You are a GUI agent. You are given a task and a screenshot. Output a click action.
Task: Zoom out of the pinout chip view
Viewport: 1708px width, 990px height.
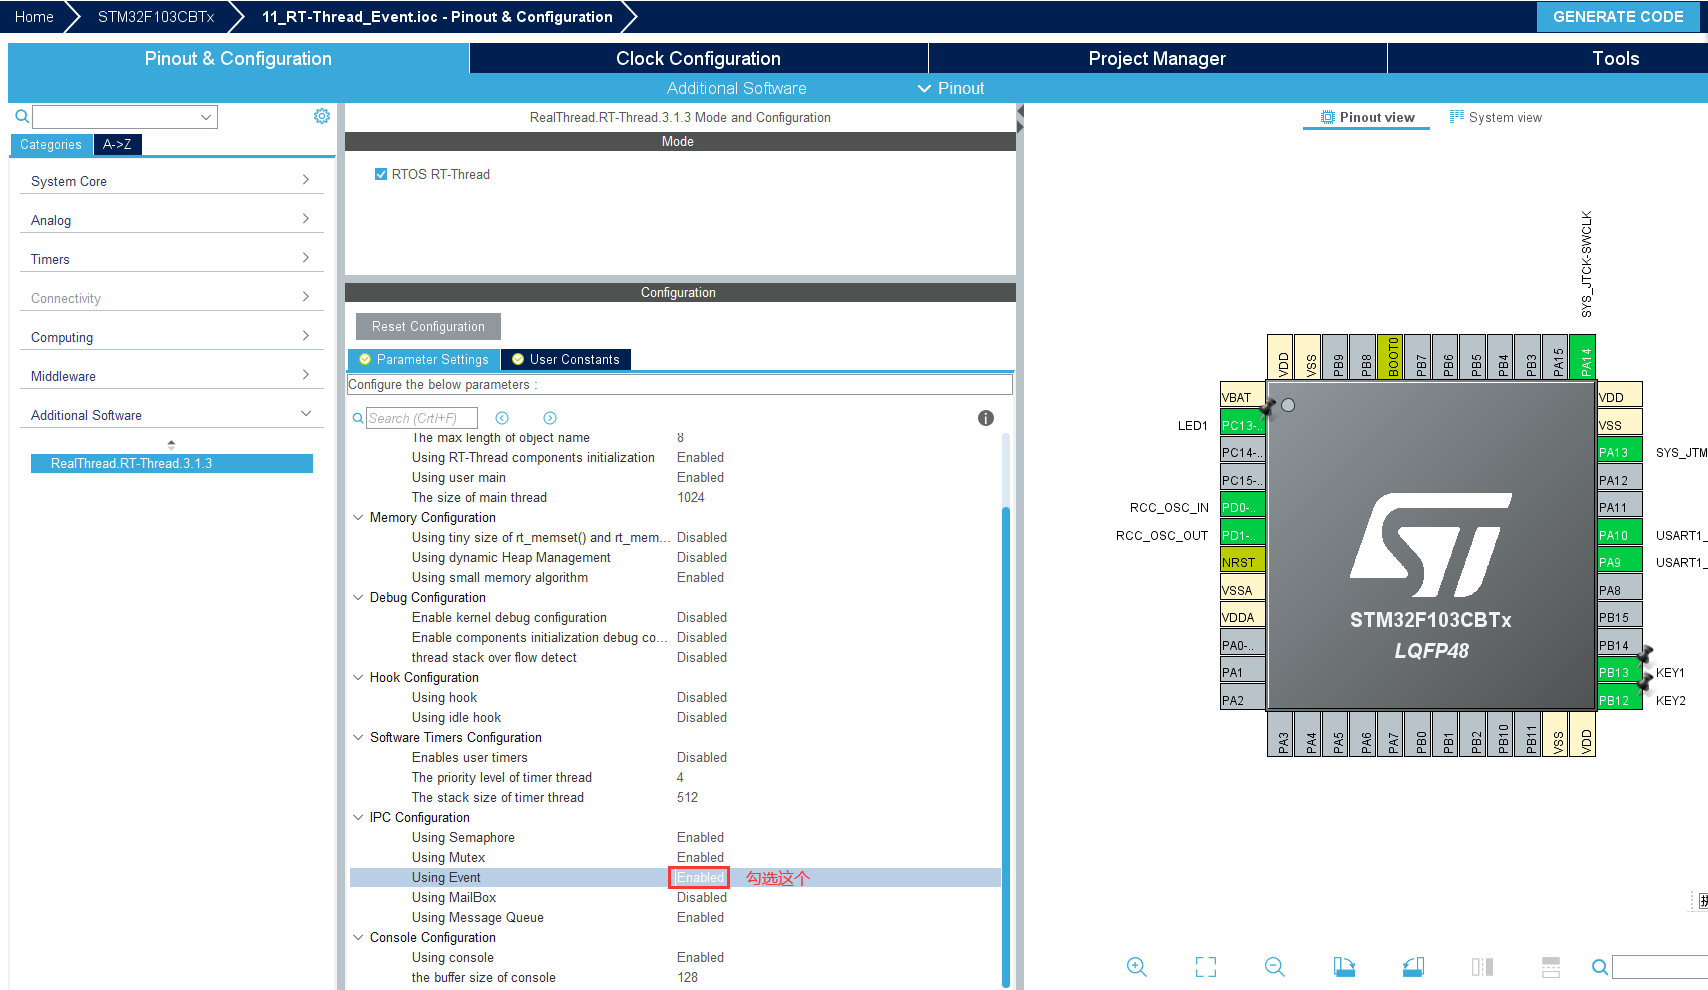1274,967
